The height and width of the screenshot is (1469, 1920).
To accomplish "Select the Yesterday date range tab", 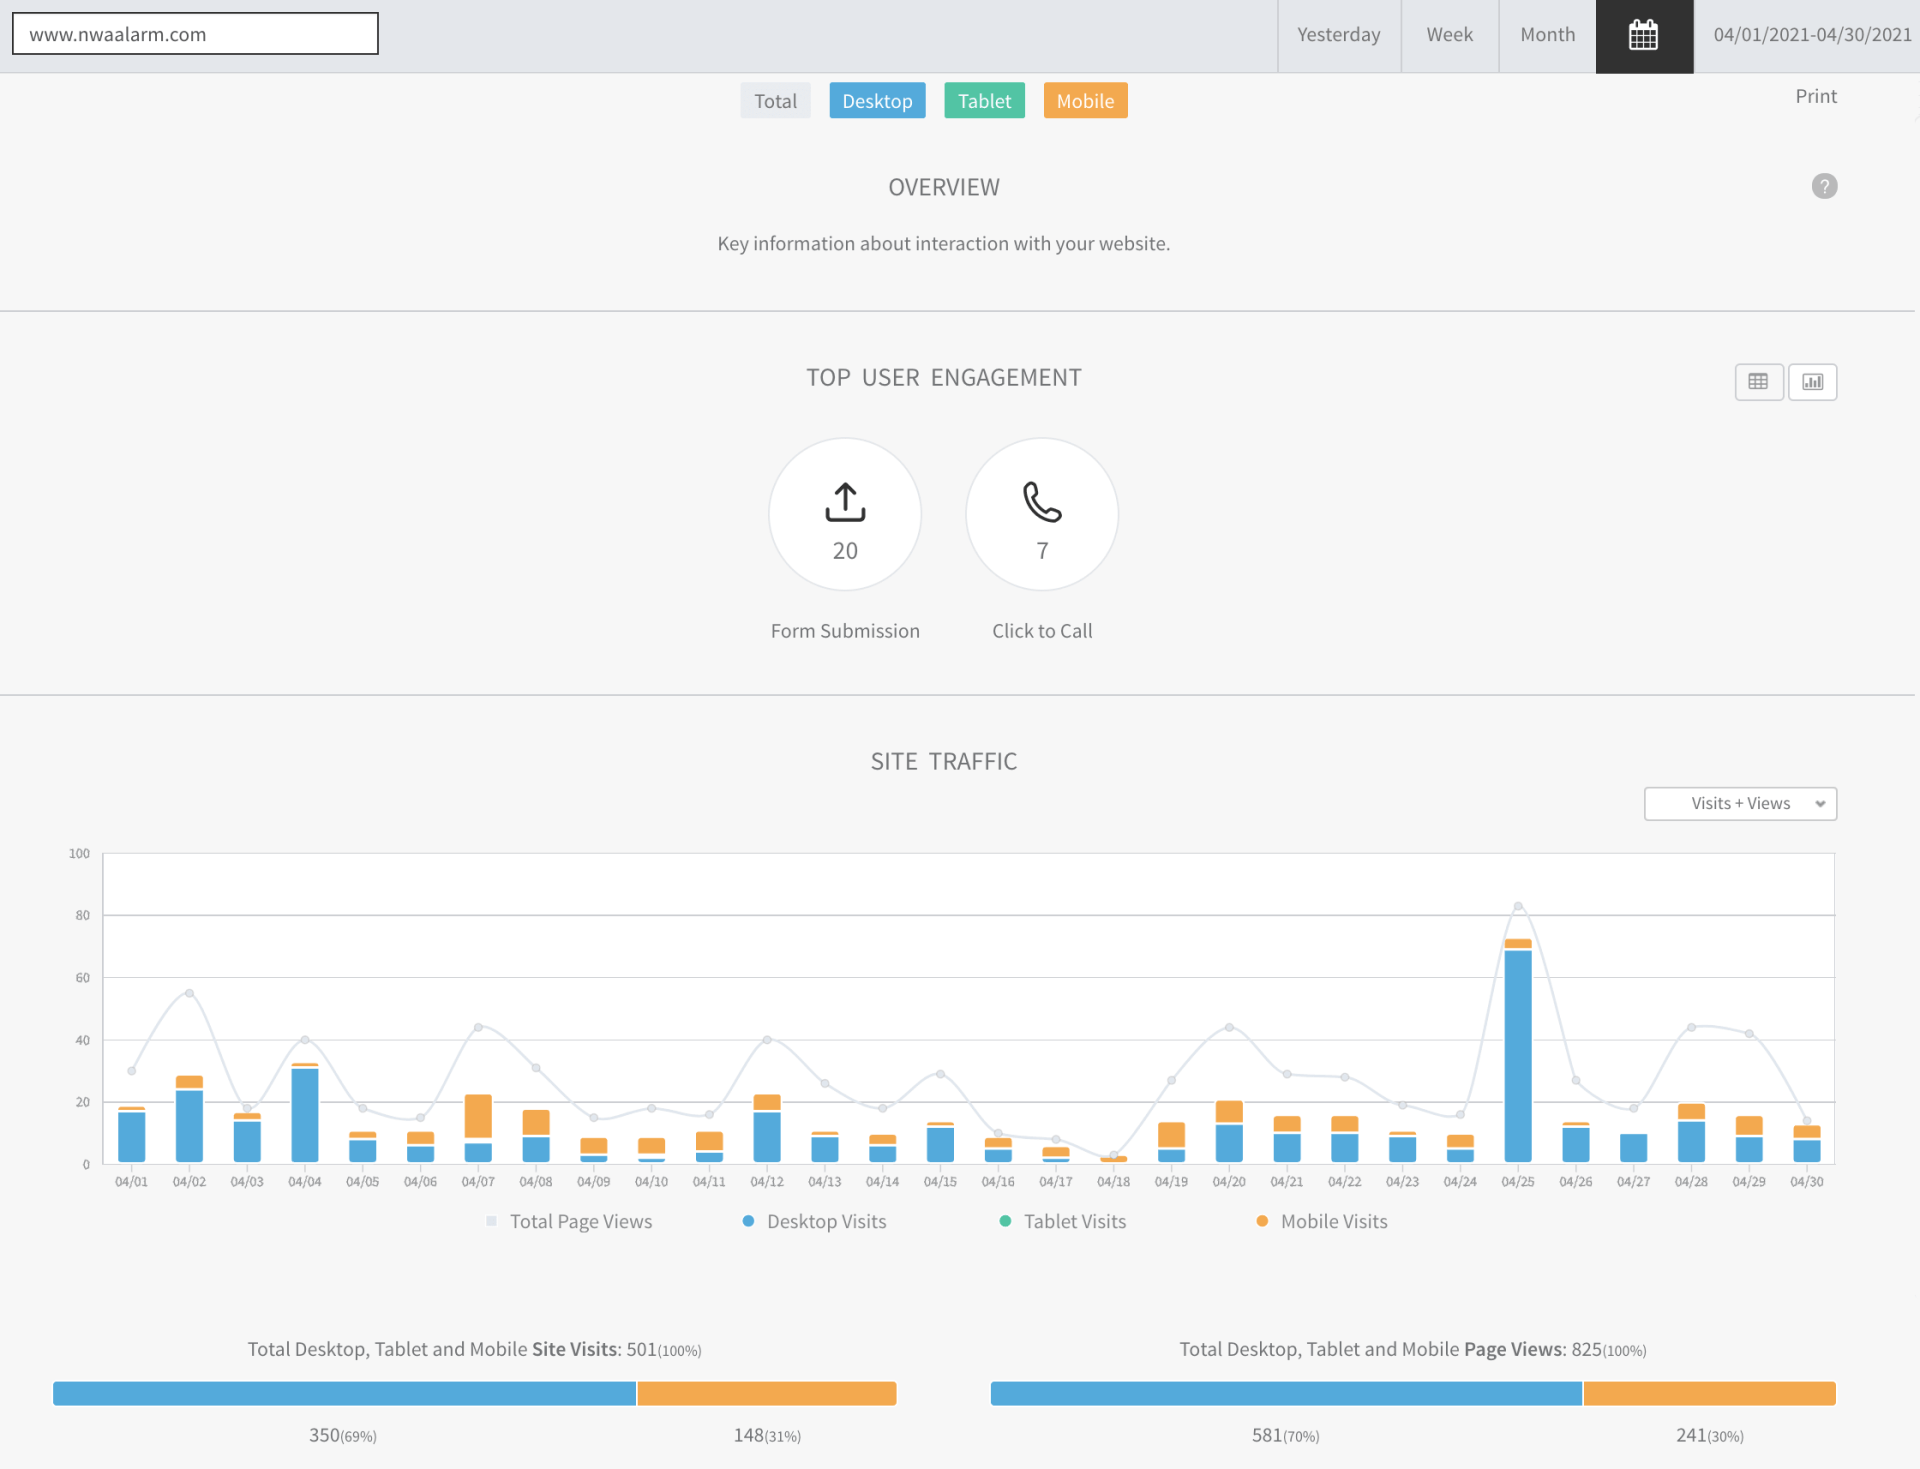I will tap(1338, 36).
